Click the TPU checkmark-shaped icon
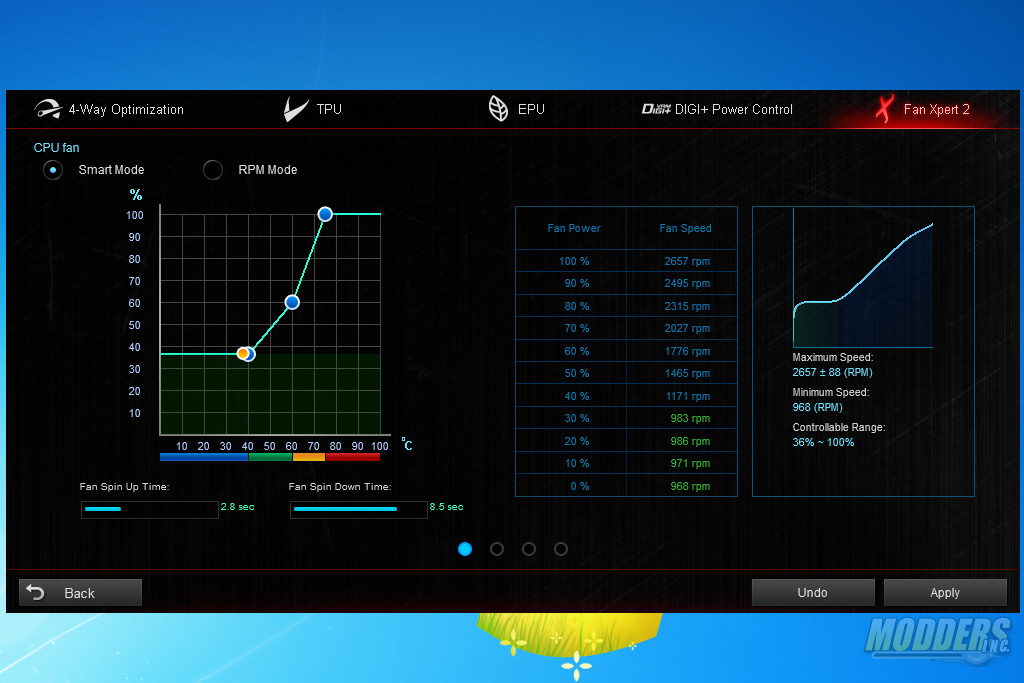The image size is (1024, 683). (x=296, y=109)
